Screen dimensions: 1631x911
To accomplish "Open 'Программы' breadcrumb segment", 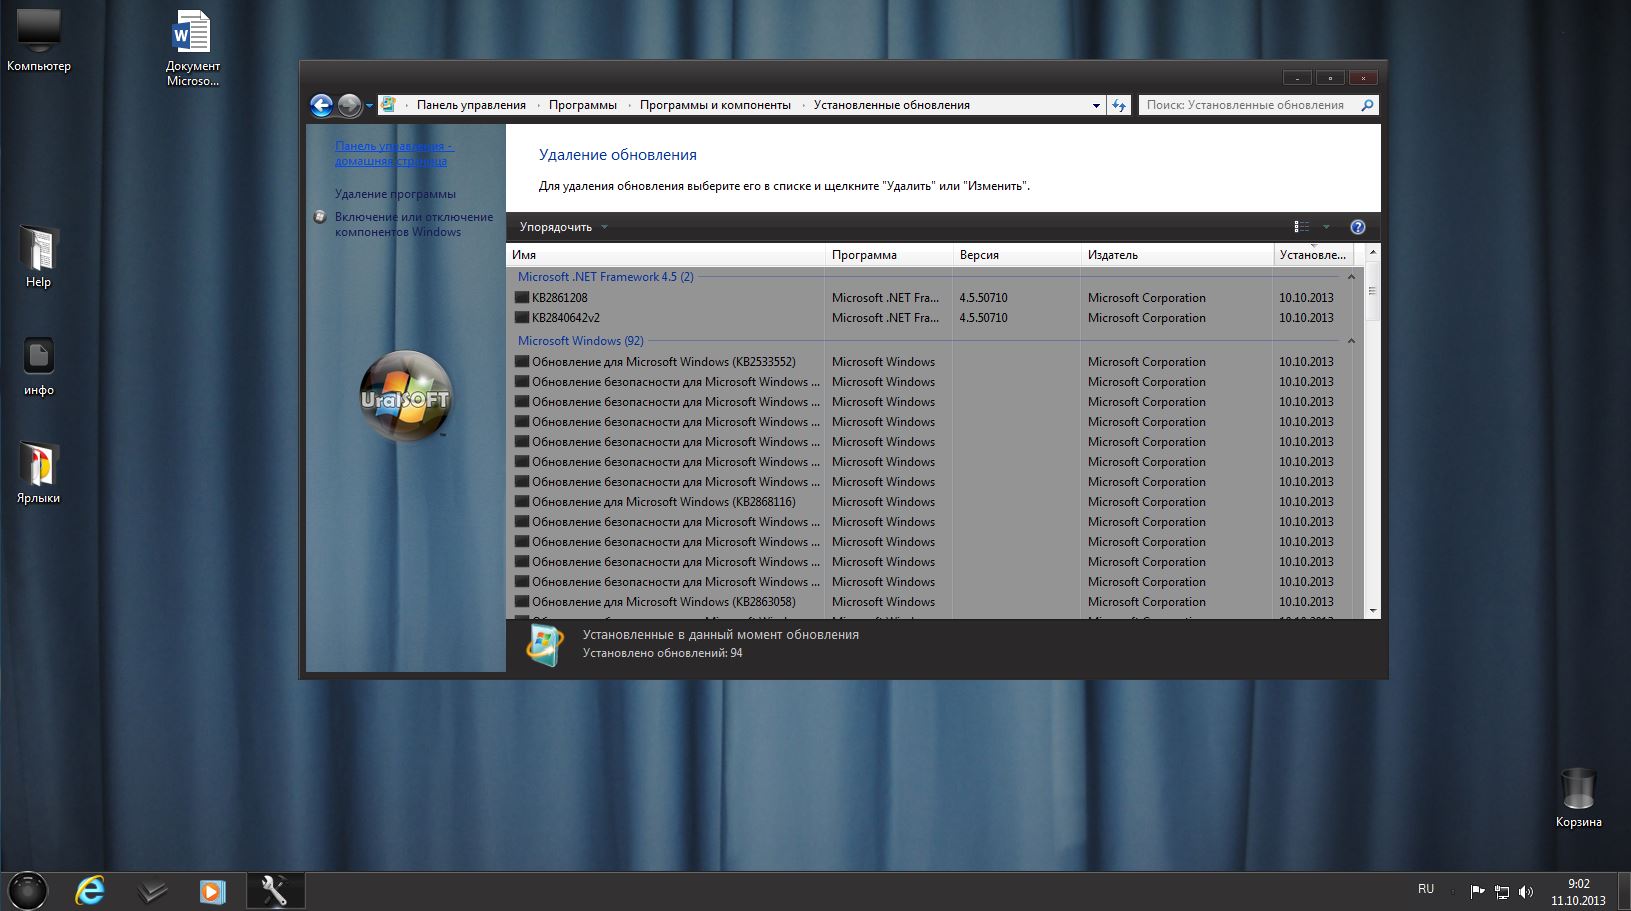I will (582, 105).
